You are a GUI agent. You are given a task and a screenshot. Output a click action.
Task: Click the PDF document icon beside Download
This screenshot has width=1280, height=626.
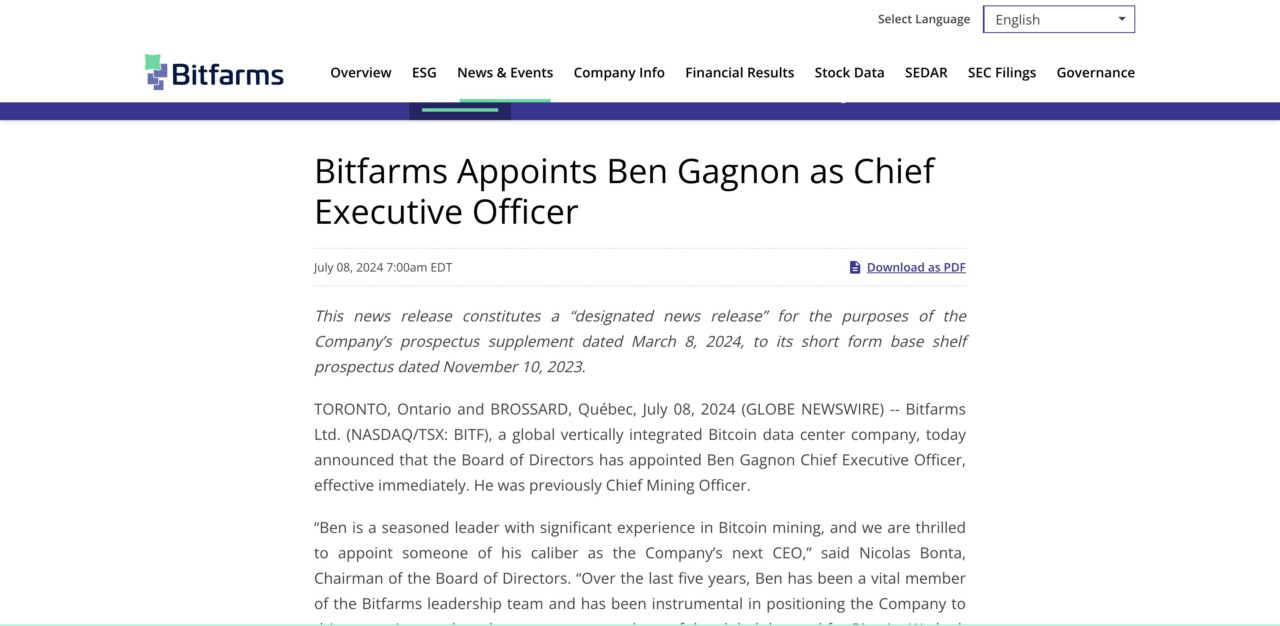[855, 266]
